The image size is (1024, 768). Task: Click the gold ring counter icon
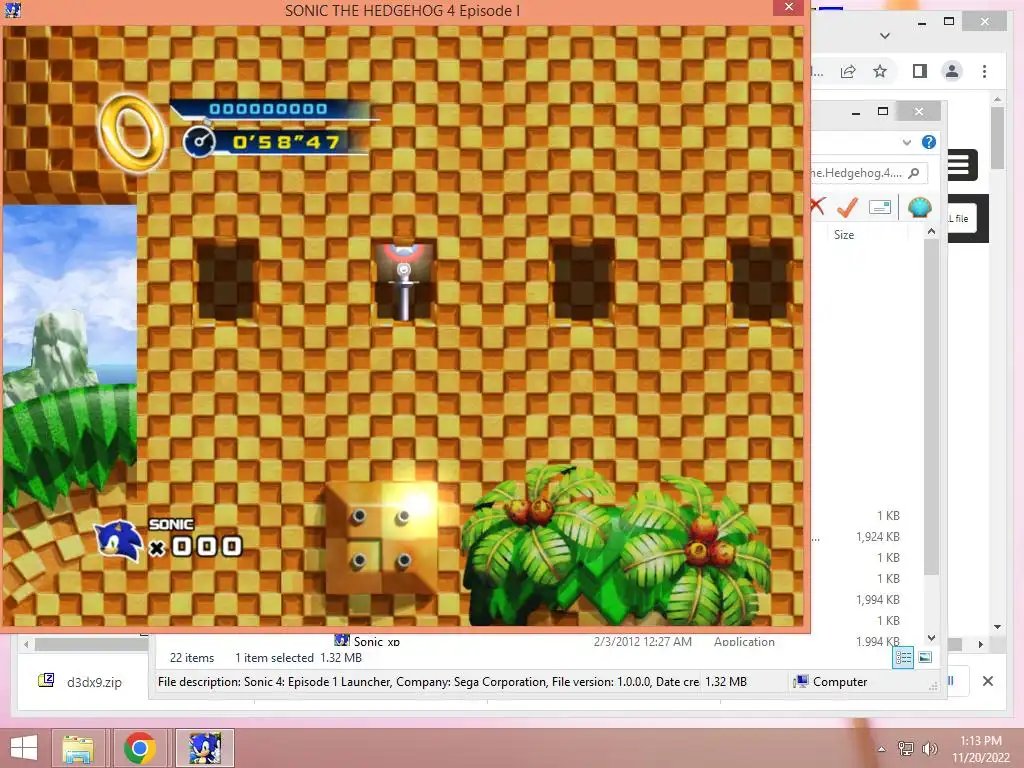133,133
